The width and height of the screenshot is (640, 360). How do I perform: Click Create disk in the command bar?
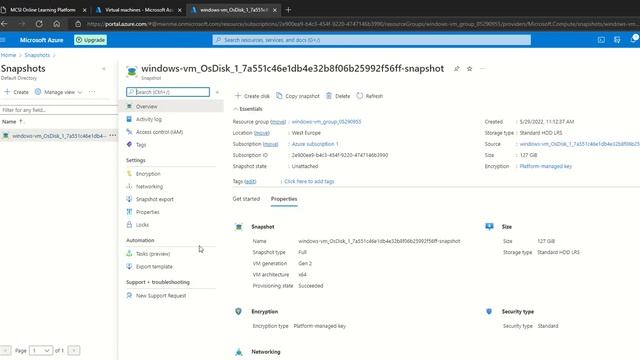[x=252, y=96]
